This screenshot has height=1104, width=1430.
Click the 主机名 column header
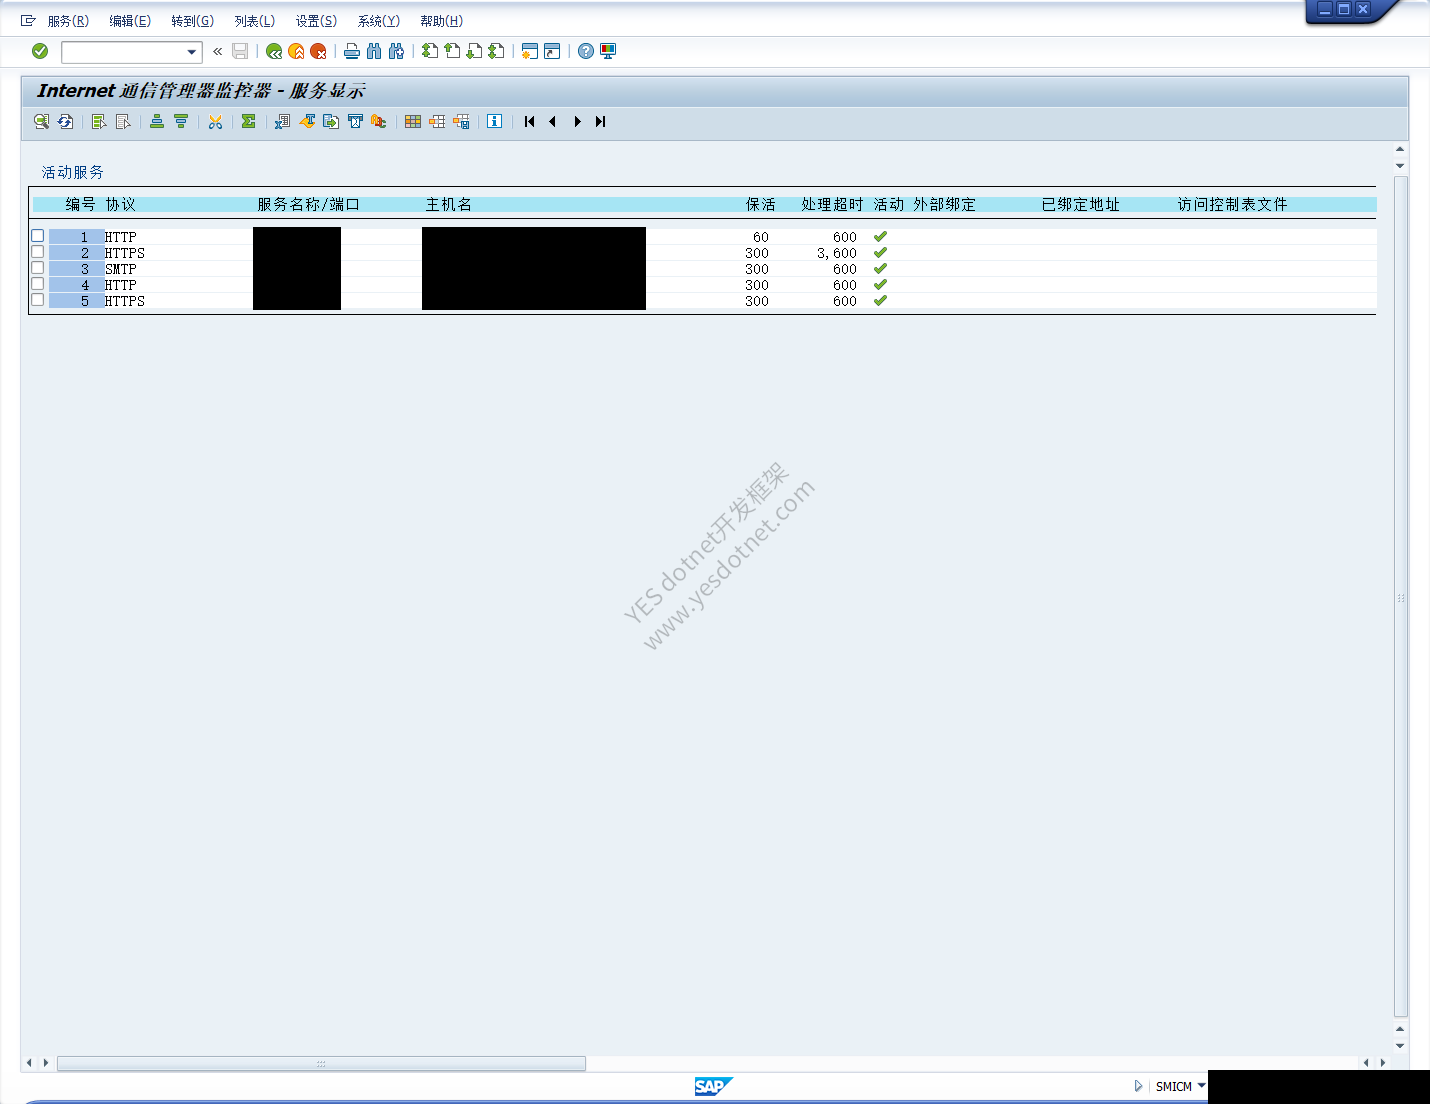click(x=449, y=204)
